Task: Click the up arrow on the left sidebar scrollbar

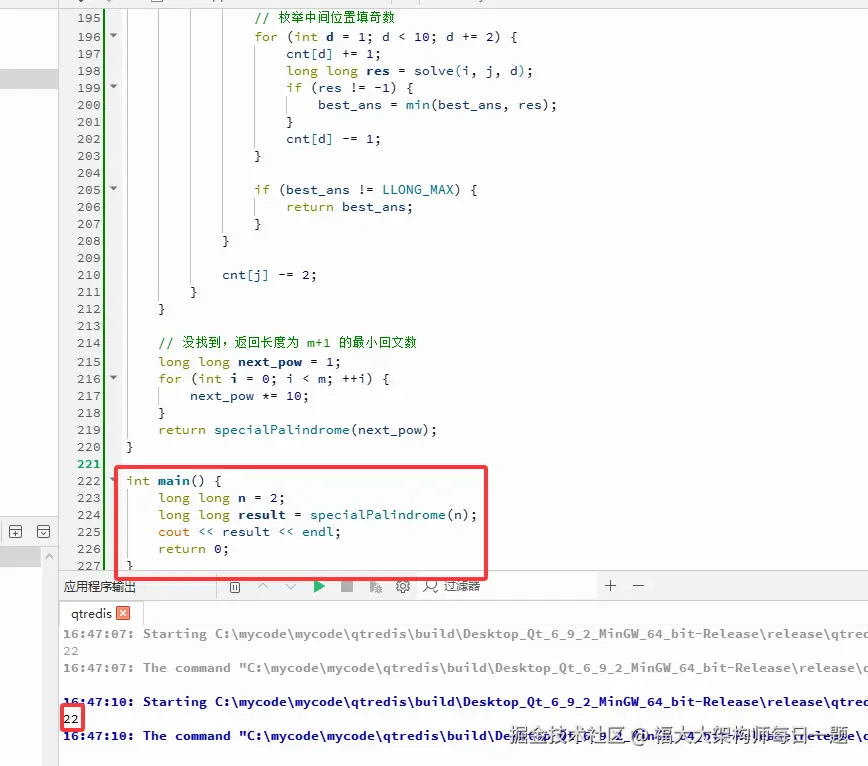Action: pos(49,557)
